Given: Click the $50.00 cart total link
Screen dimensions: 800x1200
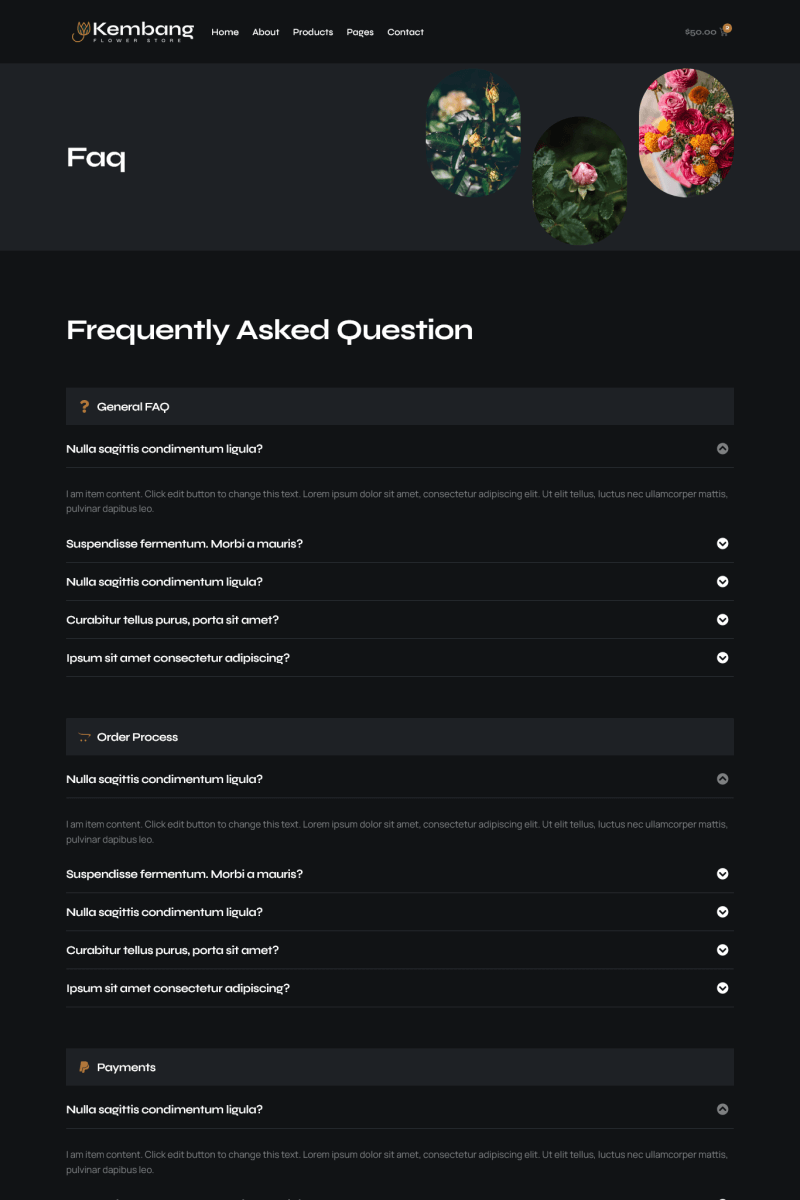Looking at the screenshot, I should [700, 32].
